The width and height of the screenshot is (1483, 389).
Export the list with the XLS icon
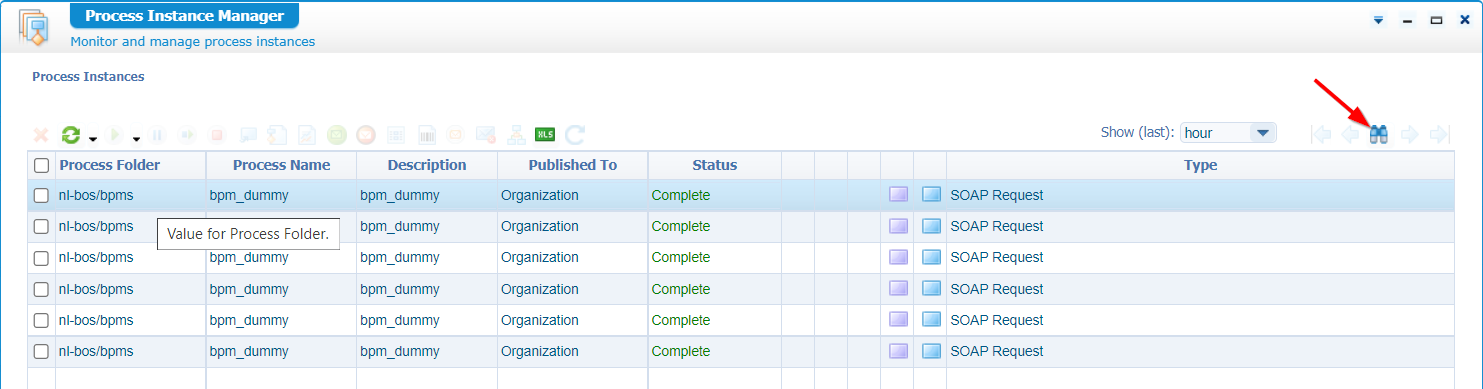point(545,134)
